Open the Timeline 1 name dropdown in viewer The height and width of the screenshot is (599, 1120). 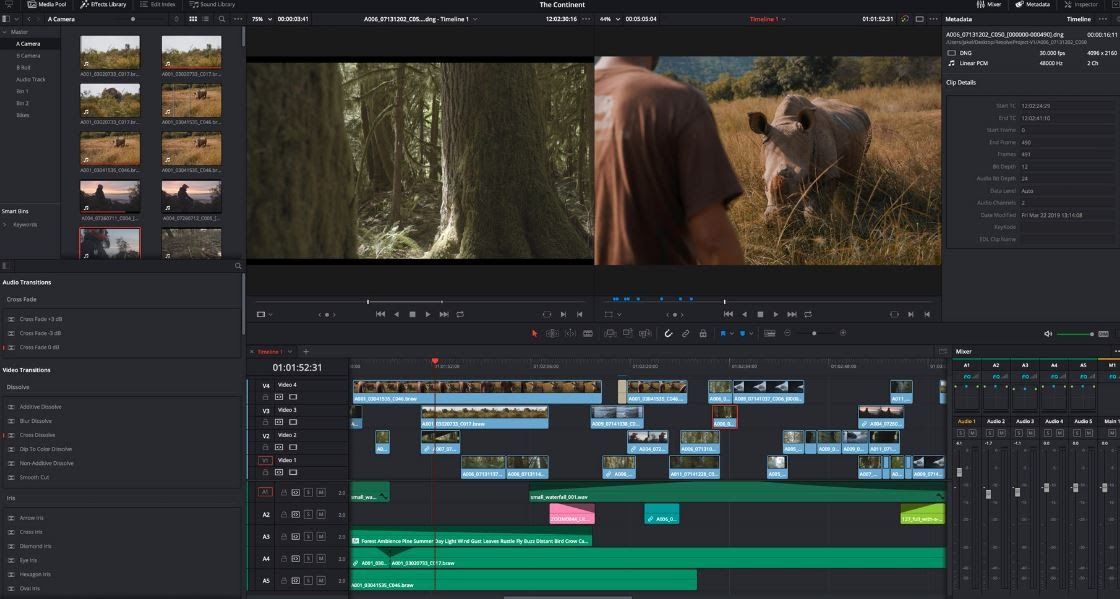[x=768, y=19]
